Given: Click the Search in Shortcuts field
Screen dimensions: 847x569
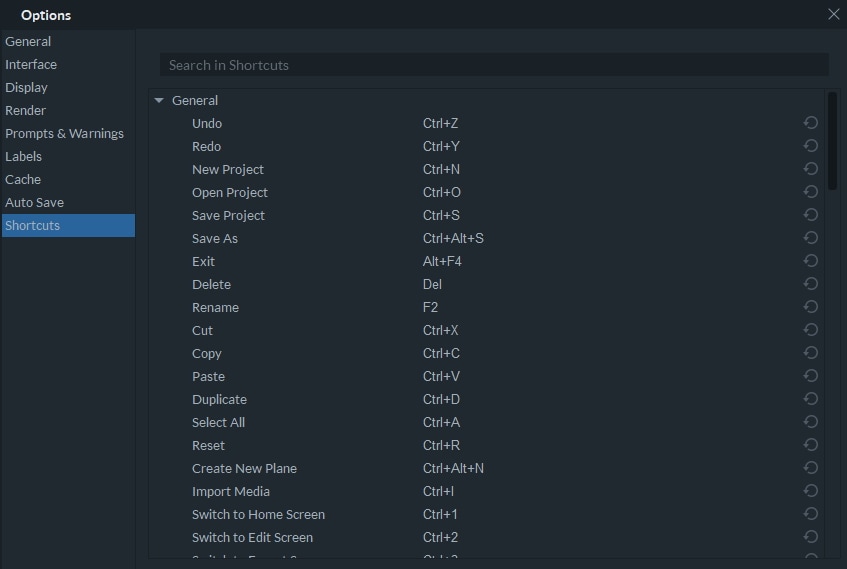Looking at the screenshot, I should (494, 65).
